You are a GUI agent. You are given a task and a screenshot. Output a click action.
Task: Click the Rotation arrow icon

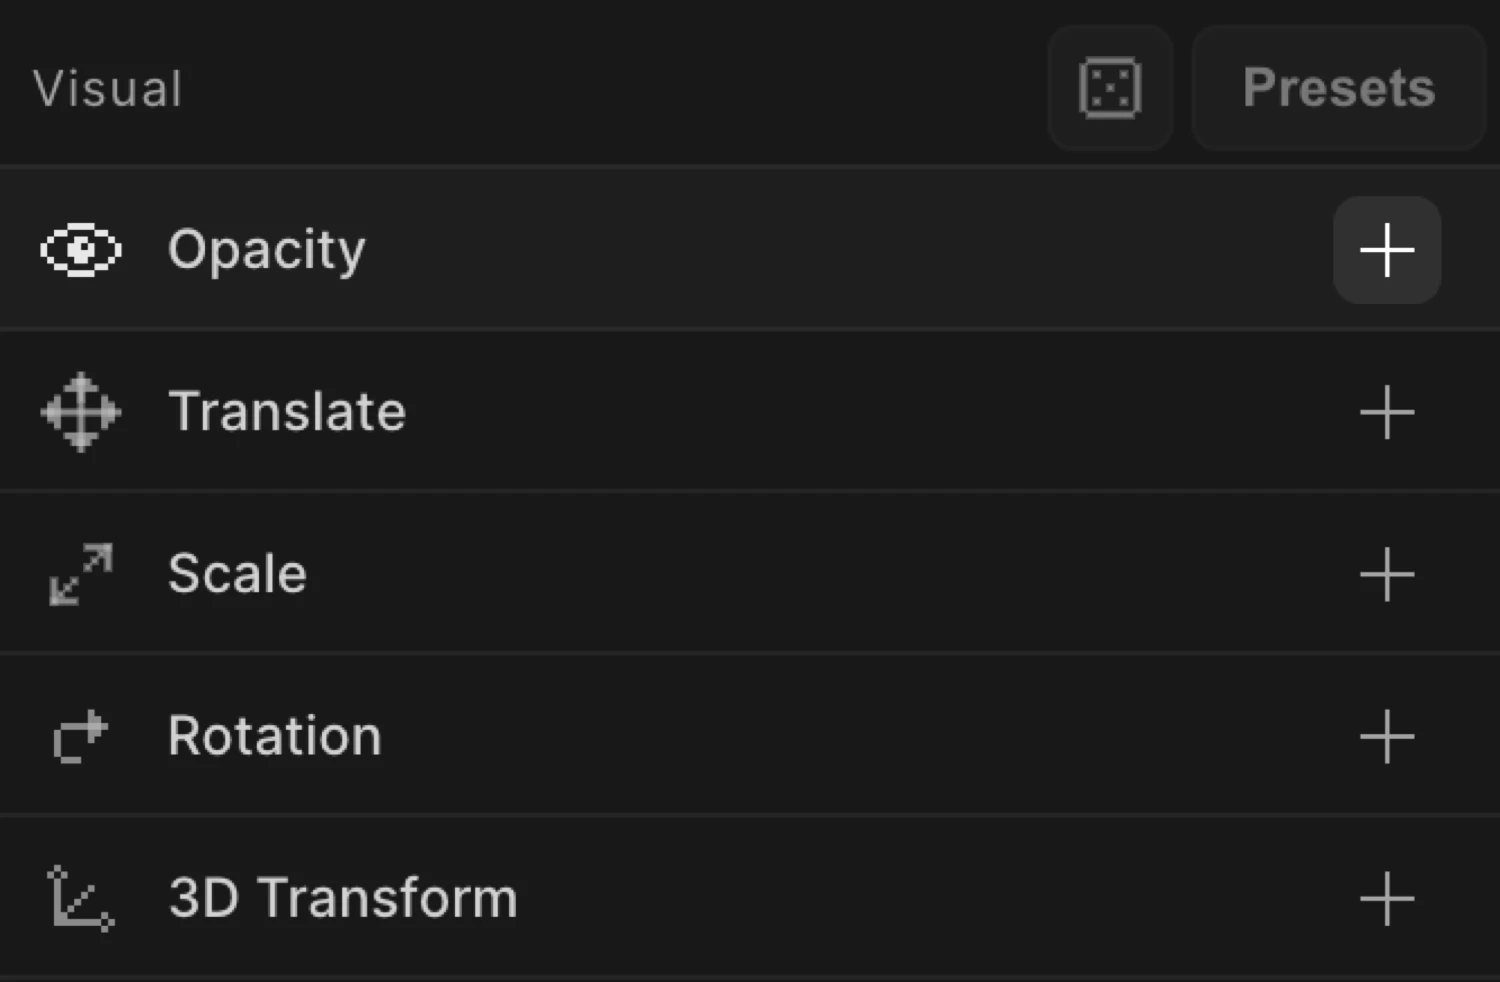tap(80, 735)
